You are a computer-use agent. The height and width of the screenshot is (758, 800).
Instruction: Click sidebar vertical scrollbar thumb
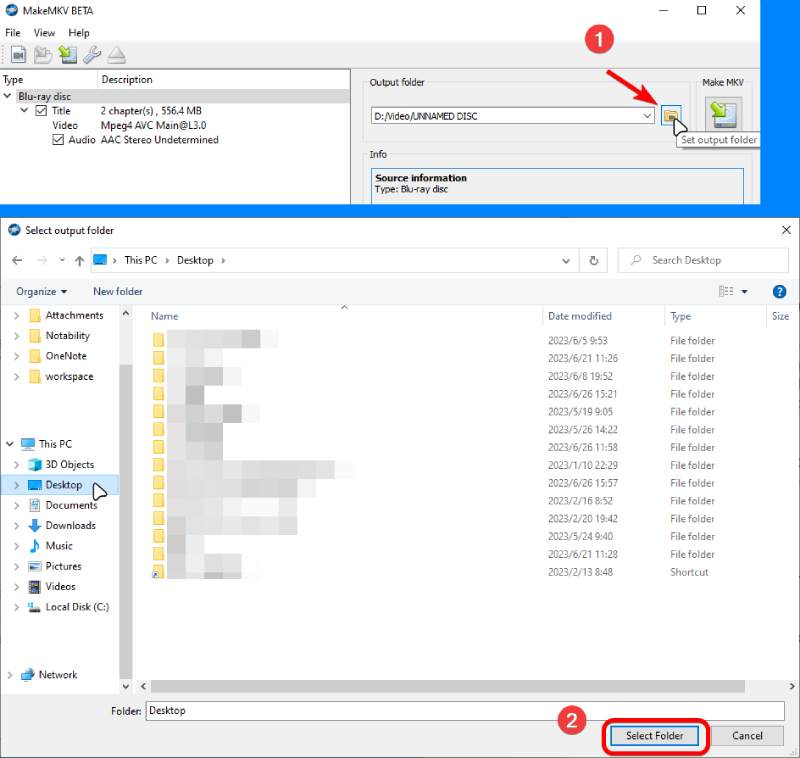pyautogui.click(x=126, y=520)
